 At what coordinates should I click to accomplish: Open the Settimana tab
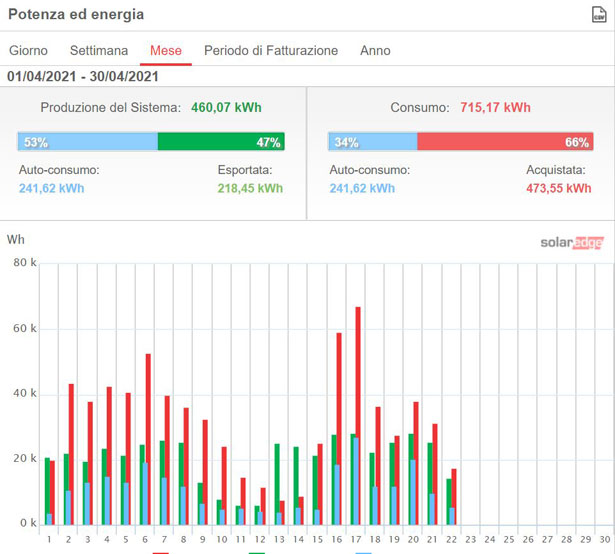98,50
